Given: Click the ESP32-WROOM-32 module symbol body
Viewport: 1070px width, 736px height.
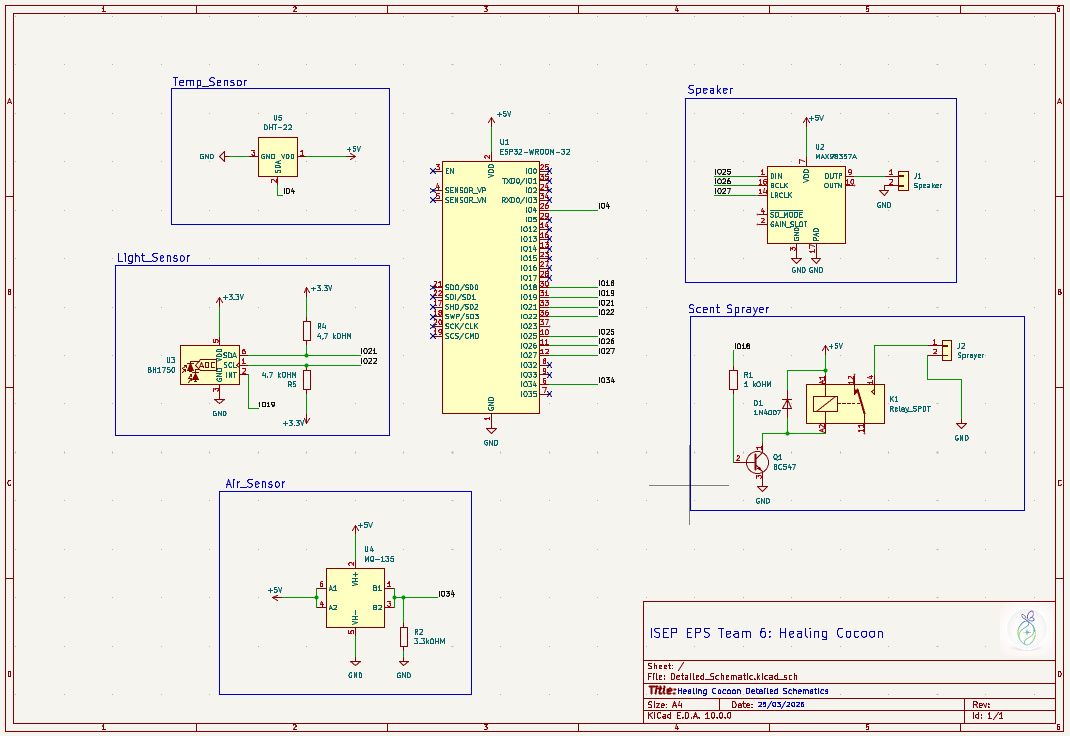Looking at the screenshot, I should (x=490, y=290).
